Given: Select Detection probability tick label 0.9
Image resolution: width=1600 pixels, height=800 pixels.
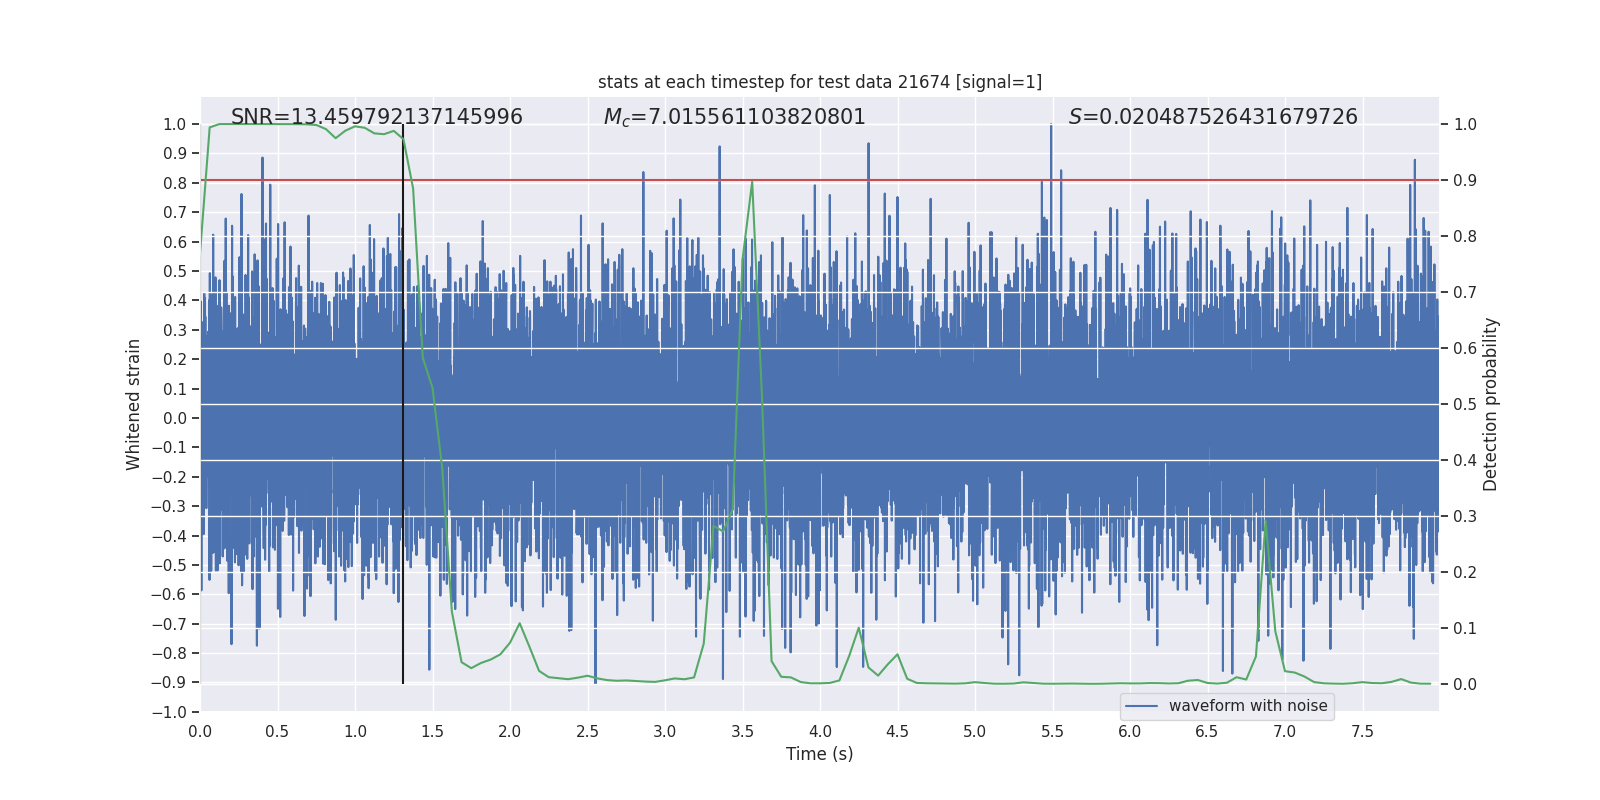Looking at the screenshot, I should pos(1465,181).
